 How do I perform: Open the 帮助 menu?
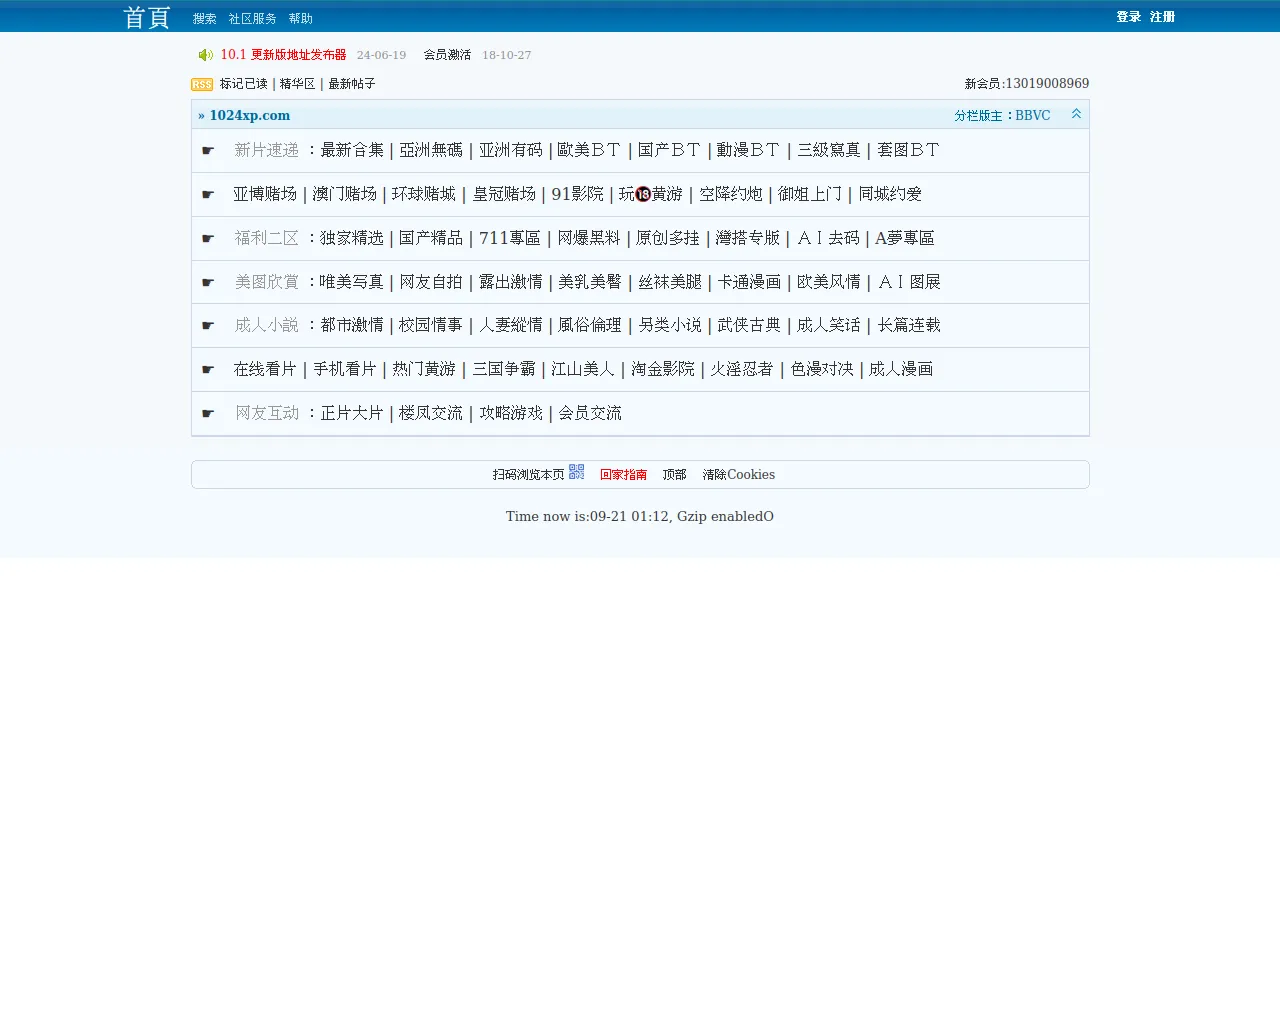tap(301, 19)
